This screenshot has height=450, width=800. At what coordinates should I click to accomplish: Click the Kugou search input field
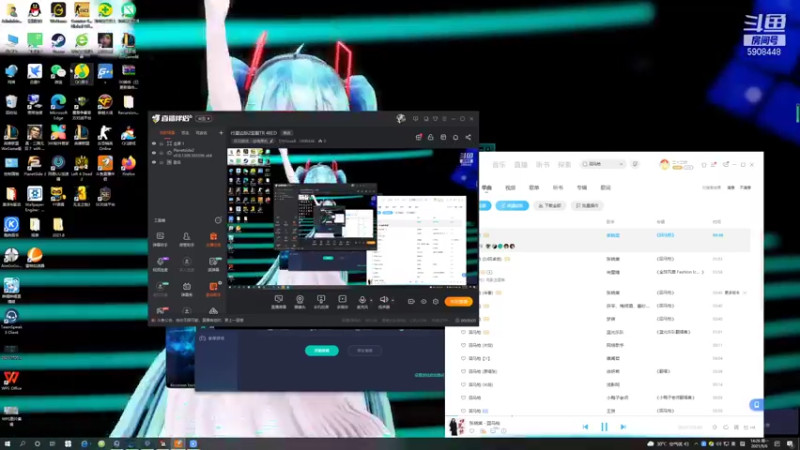(603, 164)
